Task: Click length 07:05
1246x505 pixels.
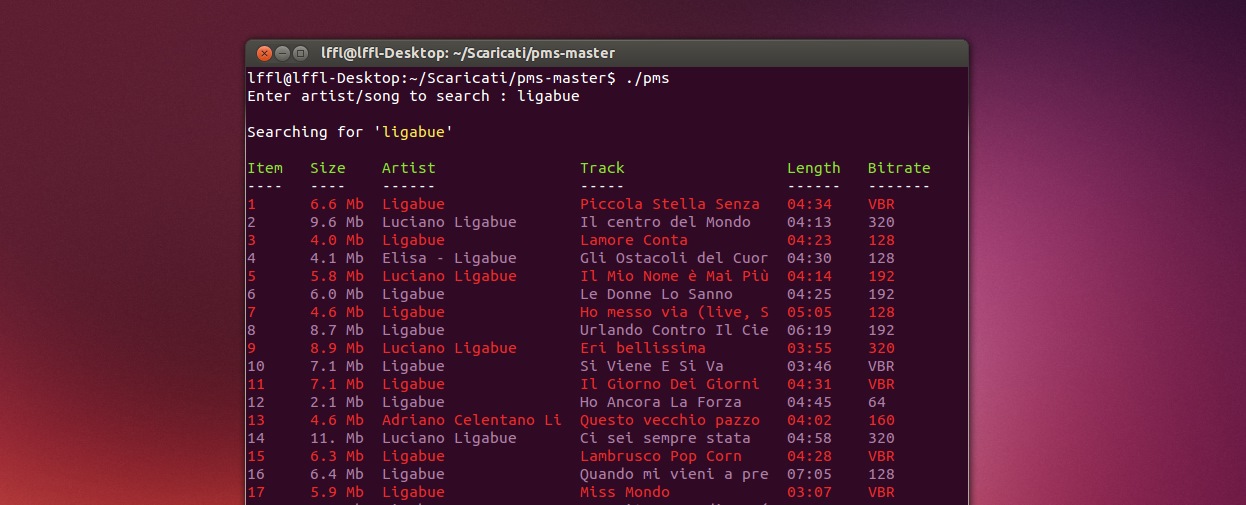Action: 809,474
